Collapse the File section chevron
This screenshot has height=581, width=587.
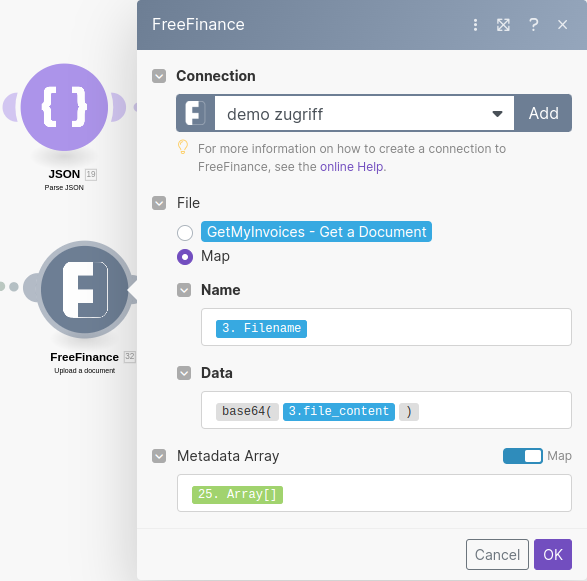(x=159, y=203)
